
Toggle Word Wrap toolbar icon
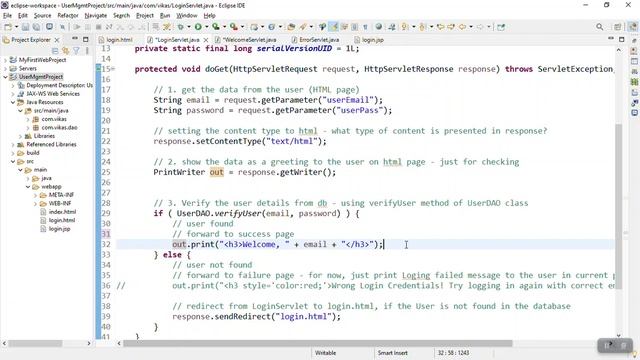coord(344,27)
